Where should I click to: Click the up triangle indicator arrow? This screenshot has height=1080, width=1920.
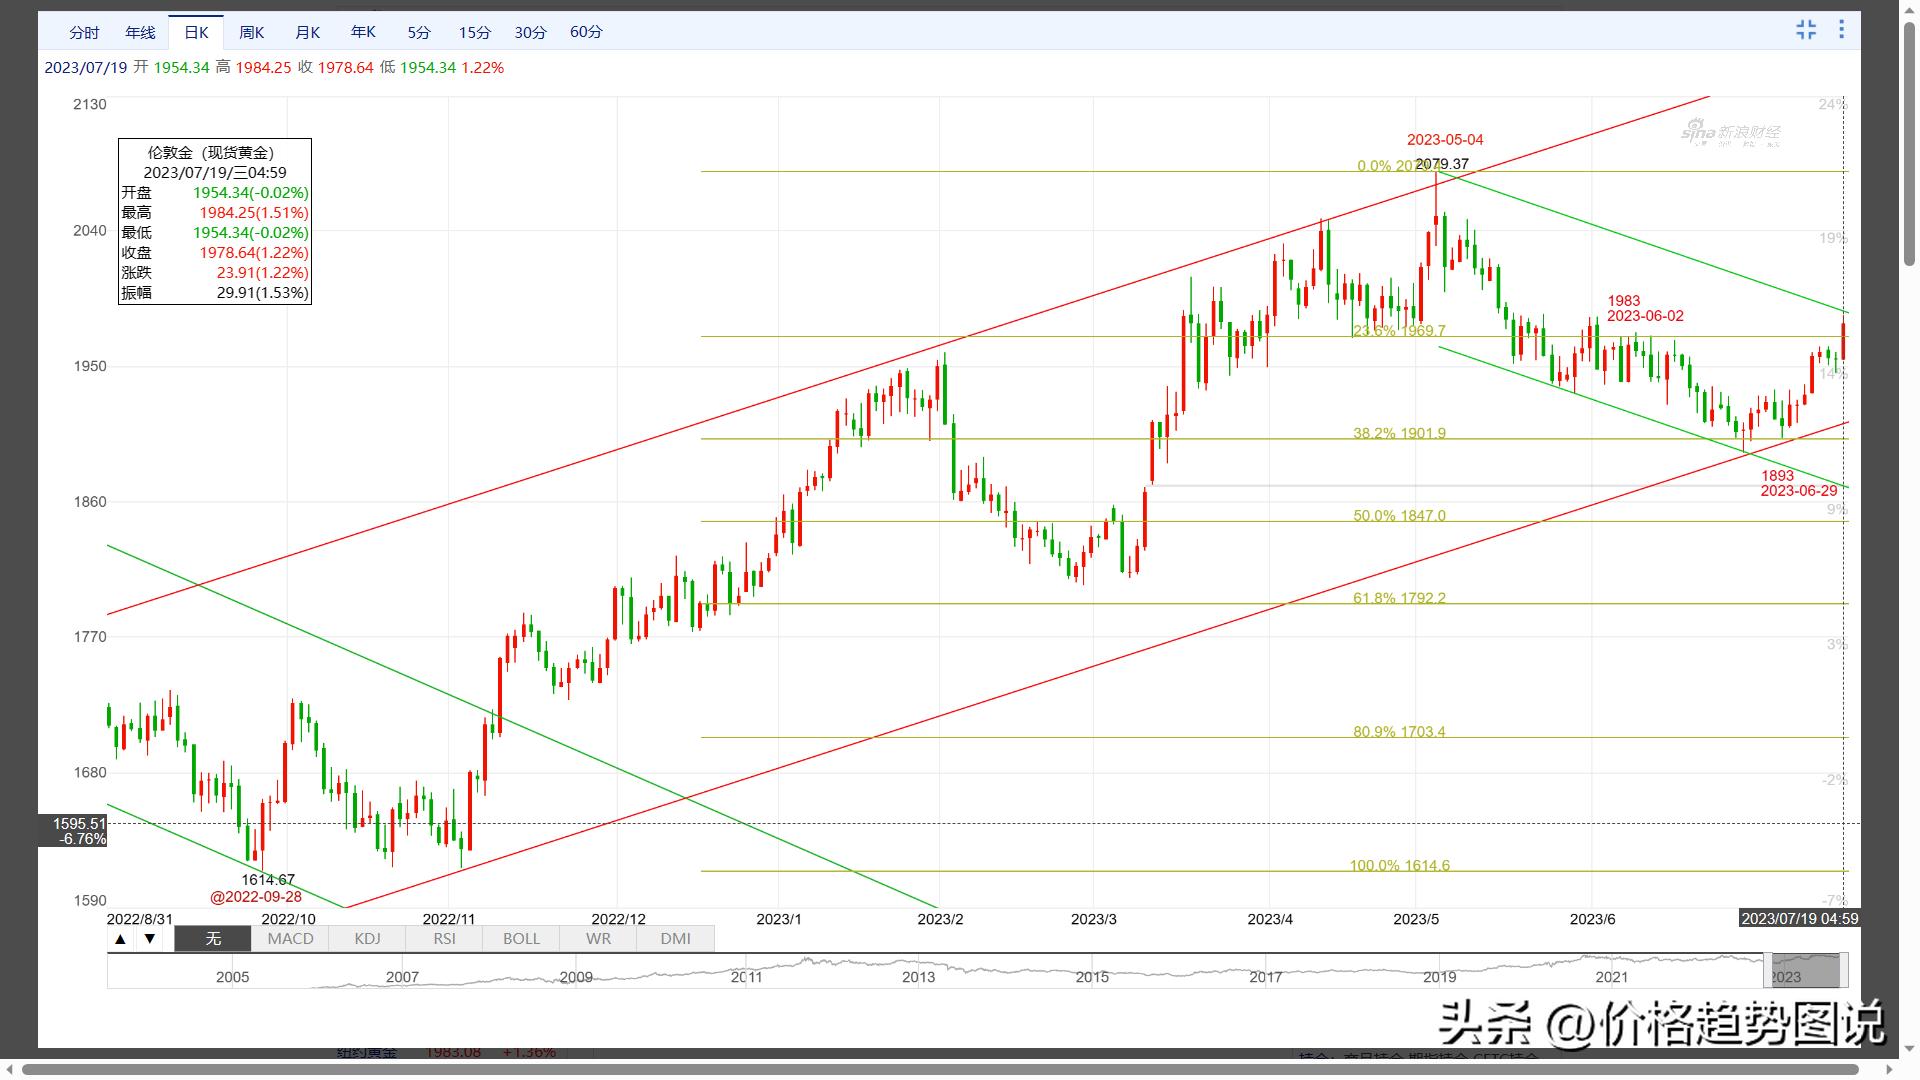120,939
